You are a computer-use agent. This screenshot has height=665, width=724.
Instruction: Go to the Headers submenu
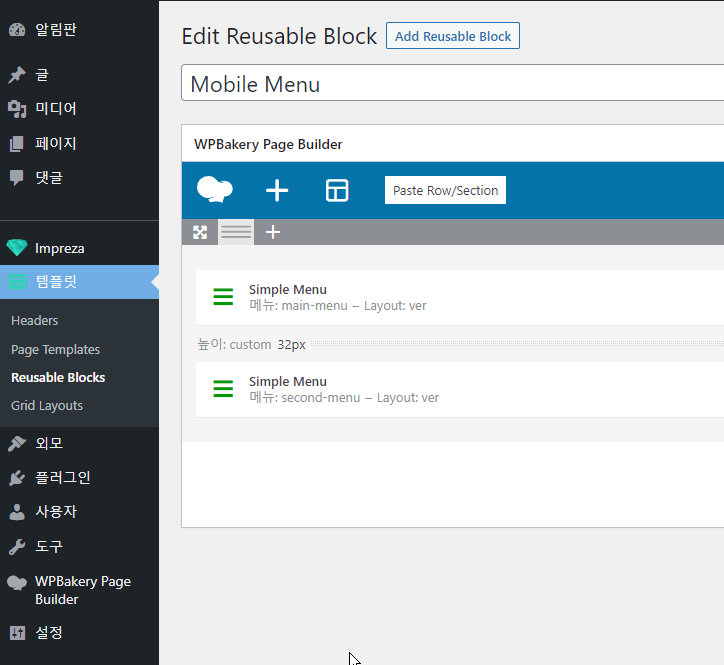pos(35,320)
